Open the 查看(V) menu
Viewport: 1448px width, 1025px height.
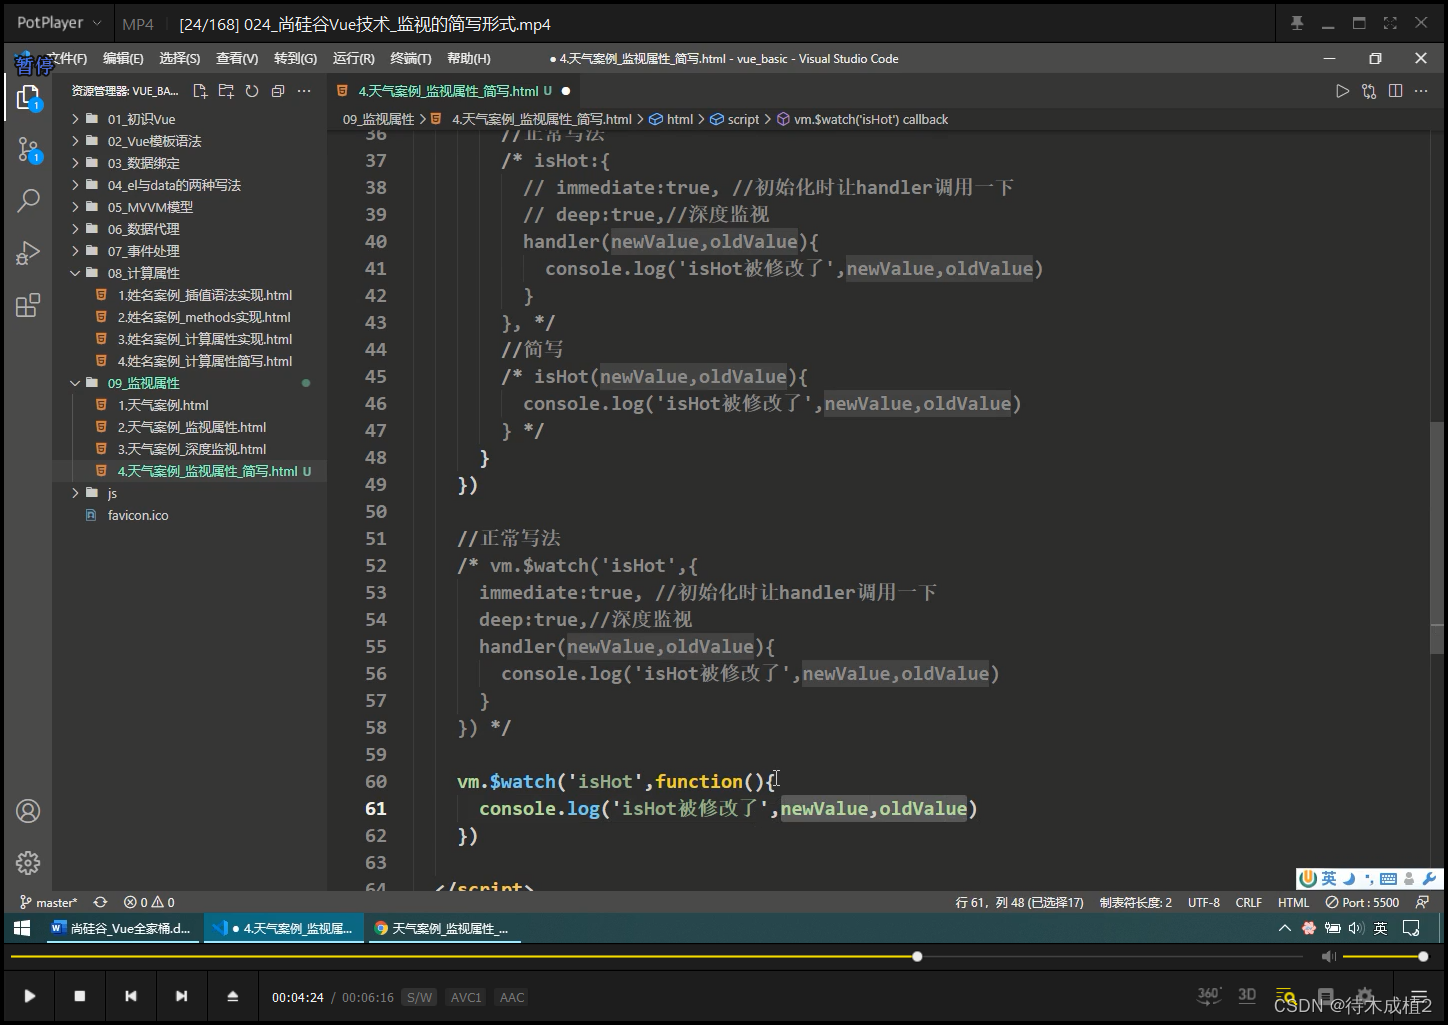(237, 59)
